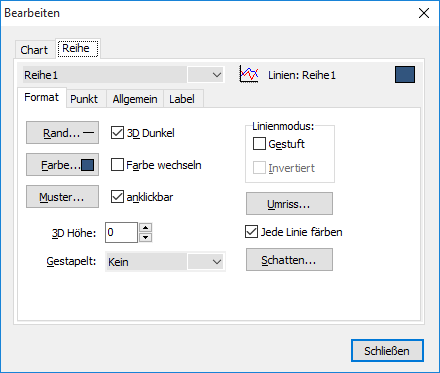This screenshot has width=440, height=373.
Task: Open the Umriss outline settings
Action: tap(289, 203)
